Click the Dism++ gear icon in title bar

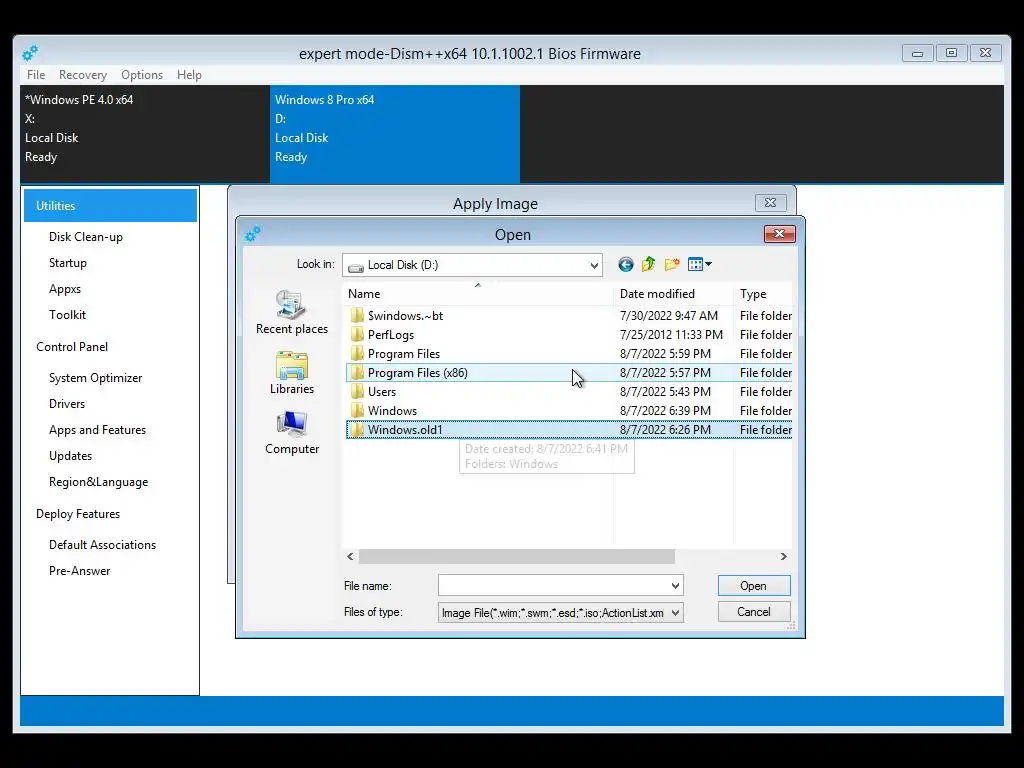(30, 53)
